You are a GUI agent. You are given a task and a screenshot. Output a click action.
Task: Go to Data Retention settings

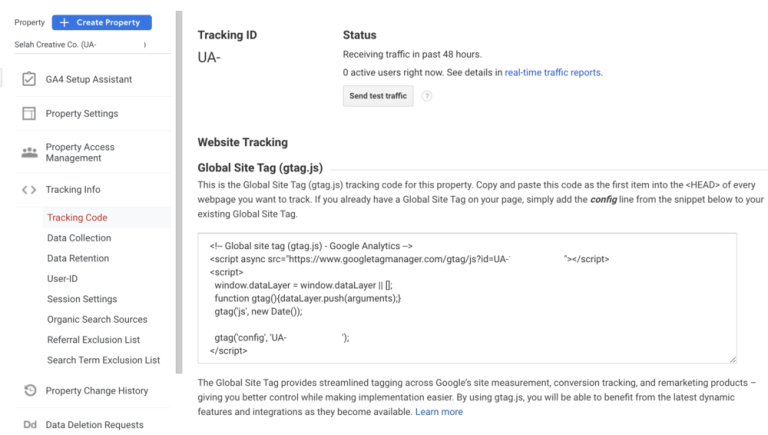78,258
